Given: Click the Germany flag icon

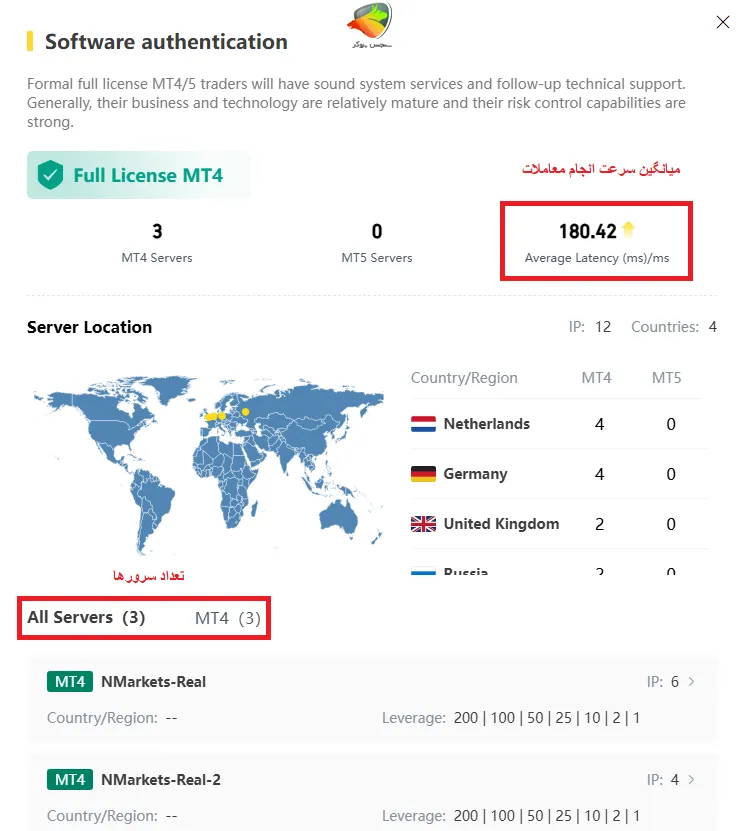Looking at the screenshot, I should click(x=423, y=474).
